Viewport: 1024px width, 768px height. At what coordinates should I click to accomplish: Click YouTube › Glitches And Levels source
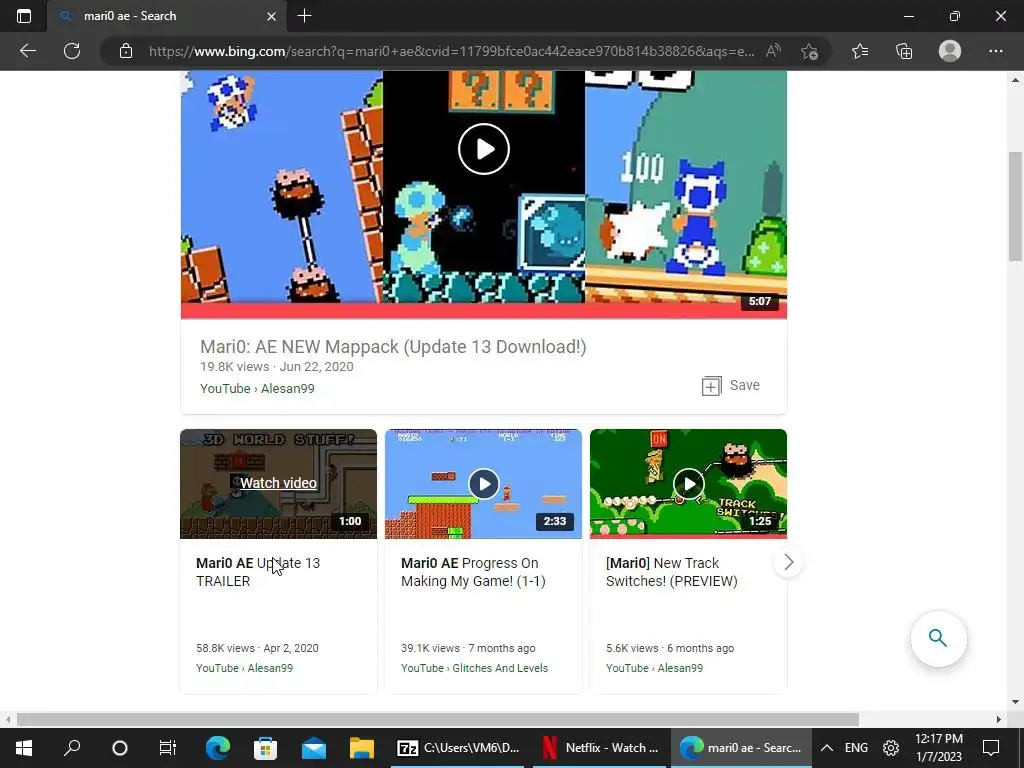[x=475, y=668]
